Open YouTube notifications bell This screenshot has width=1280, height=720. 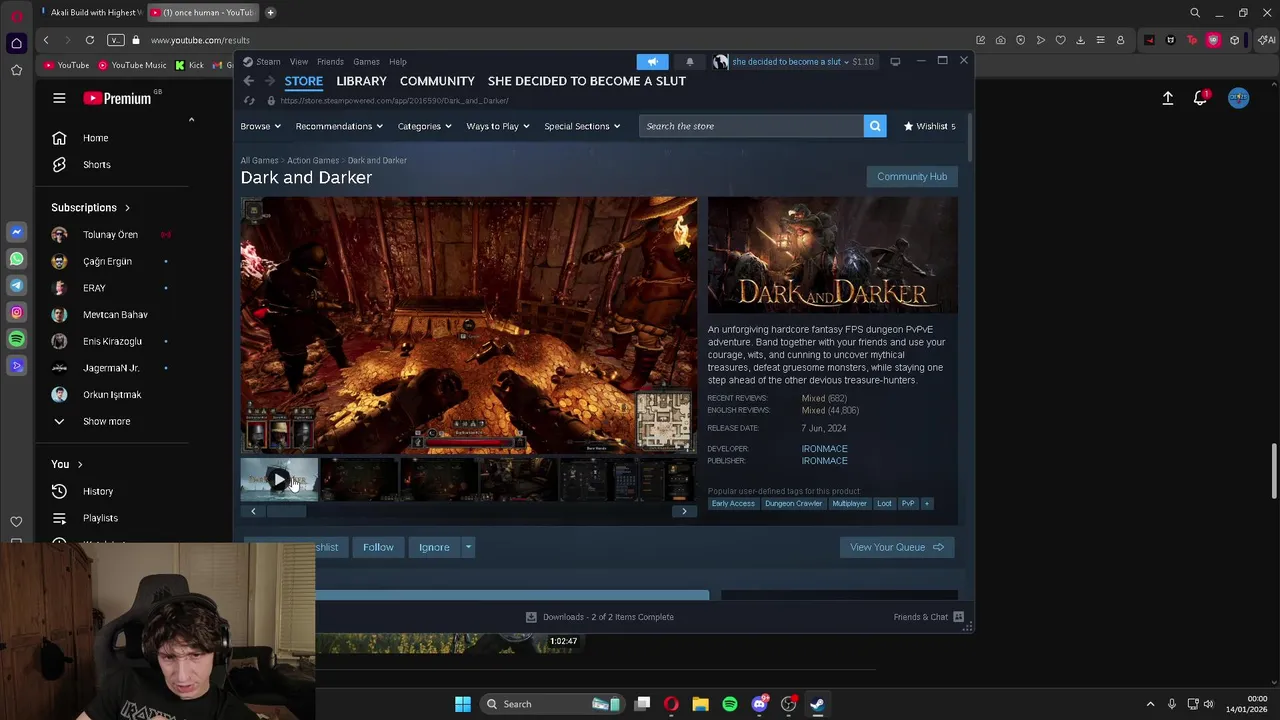click(1200, 98)
